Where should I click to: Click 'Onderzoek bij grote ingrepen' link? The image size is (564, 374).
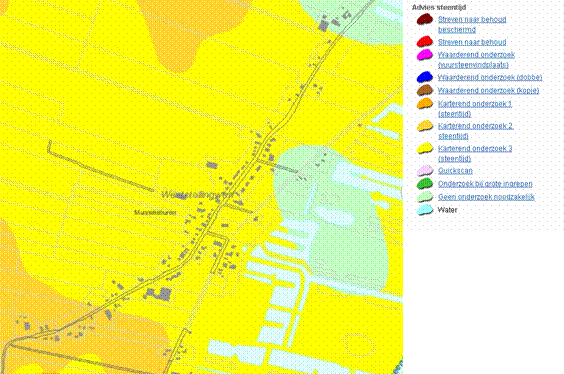[485, 184]
